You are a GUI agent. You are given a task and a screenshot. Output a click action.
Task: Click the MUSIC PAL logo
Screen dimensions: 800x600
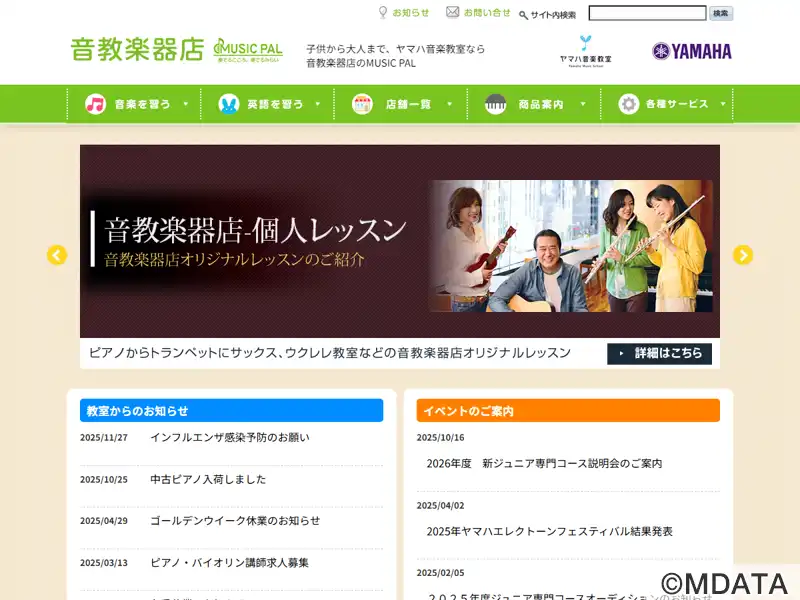(x=248, y=51)
